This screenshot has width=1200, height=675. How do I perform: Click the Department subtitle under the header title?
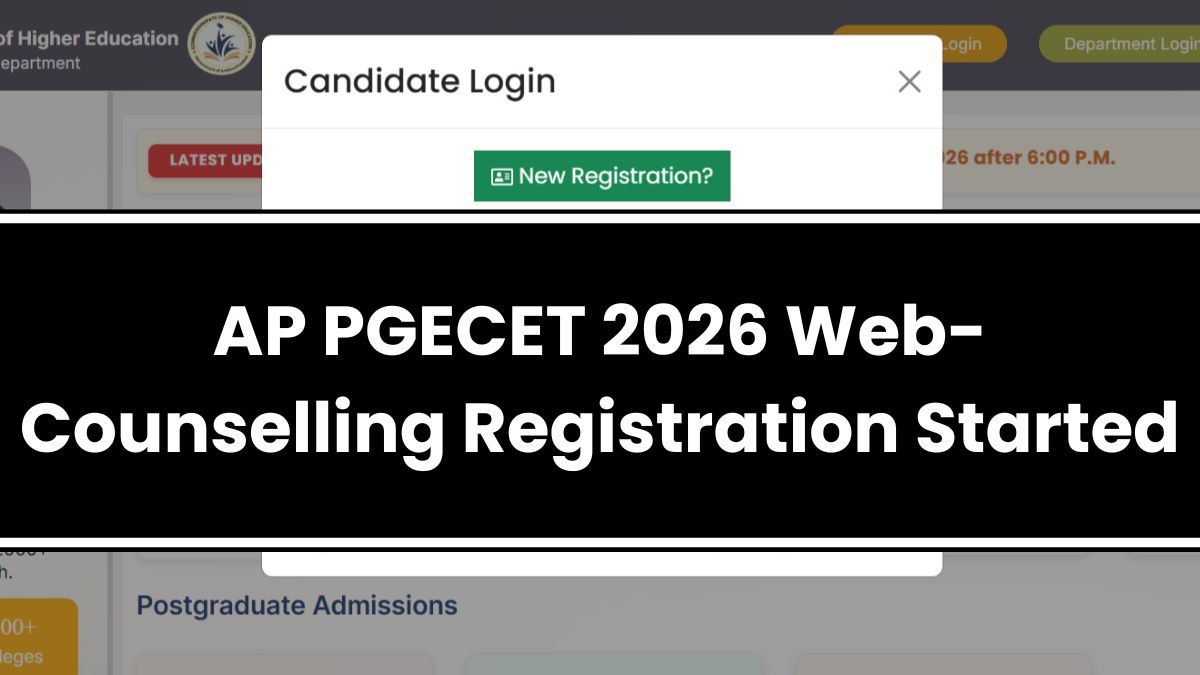[x=40, y=63]
